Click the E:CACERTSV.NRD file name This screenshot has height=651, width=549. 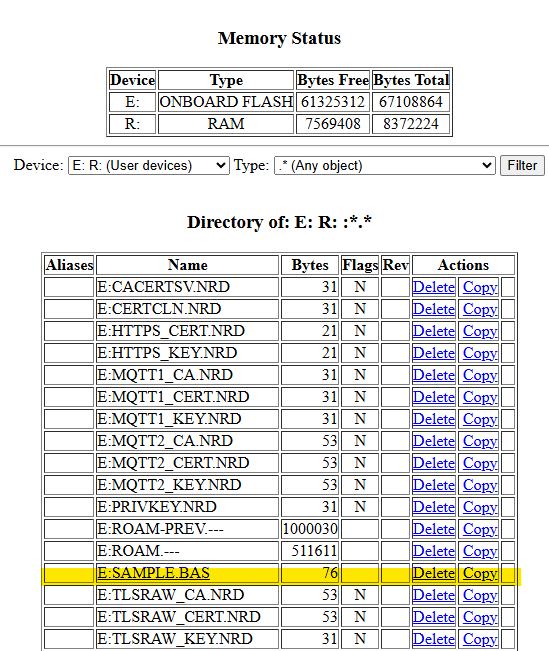(x=163, y=287)
